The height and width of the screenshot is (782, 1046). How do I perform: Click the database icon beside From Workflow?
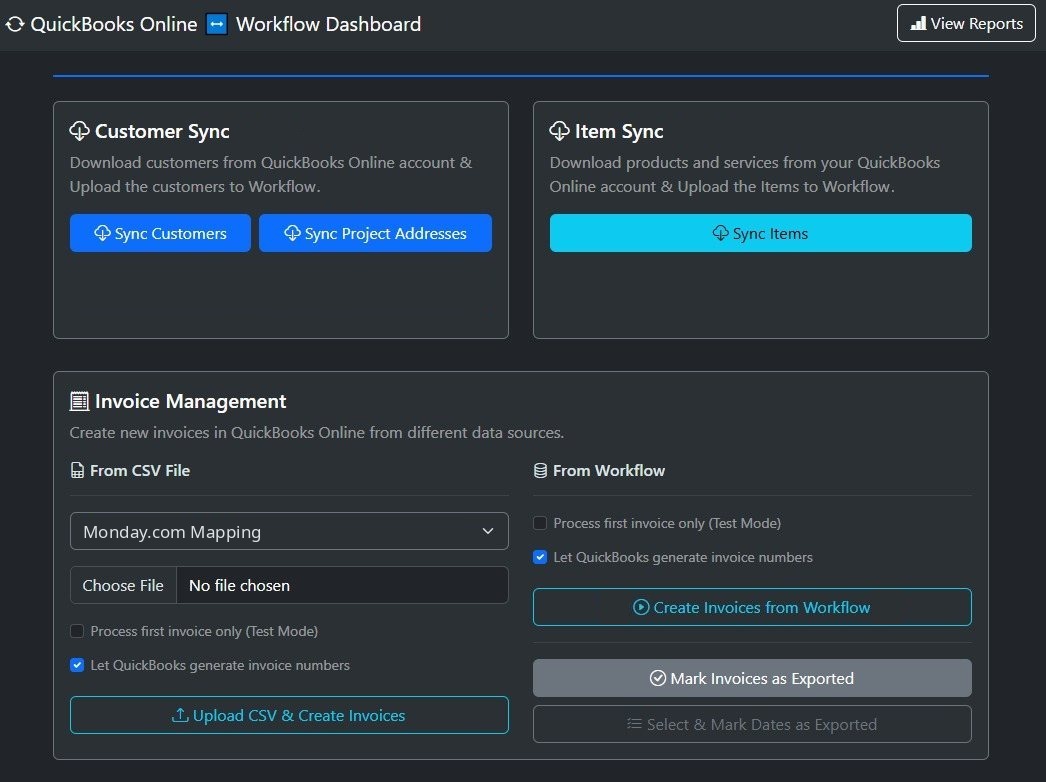point(540,470)
